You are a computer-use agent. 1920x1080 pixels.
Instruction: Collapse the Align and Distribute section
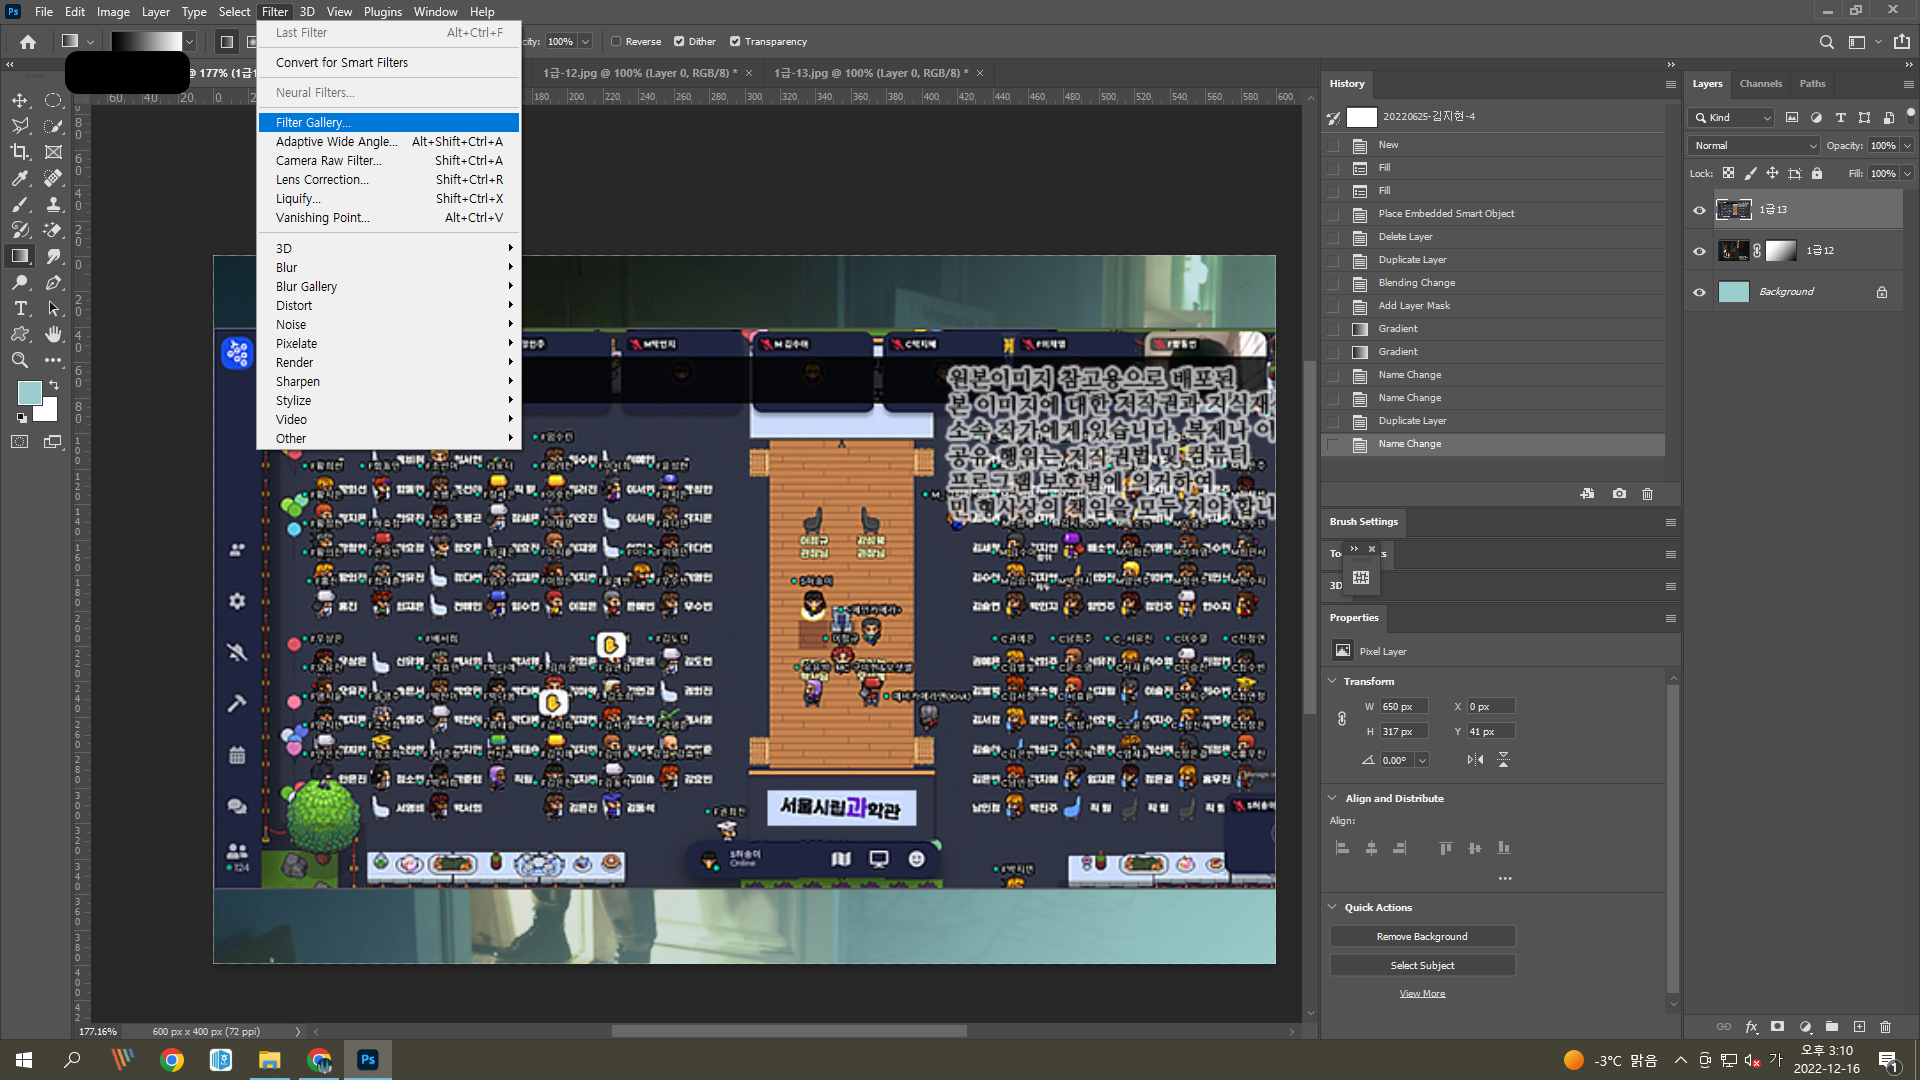click(1332, 798)
